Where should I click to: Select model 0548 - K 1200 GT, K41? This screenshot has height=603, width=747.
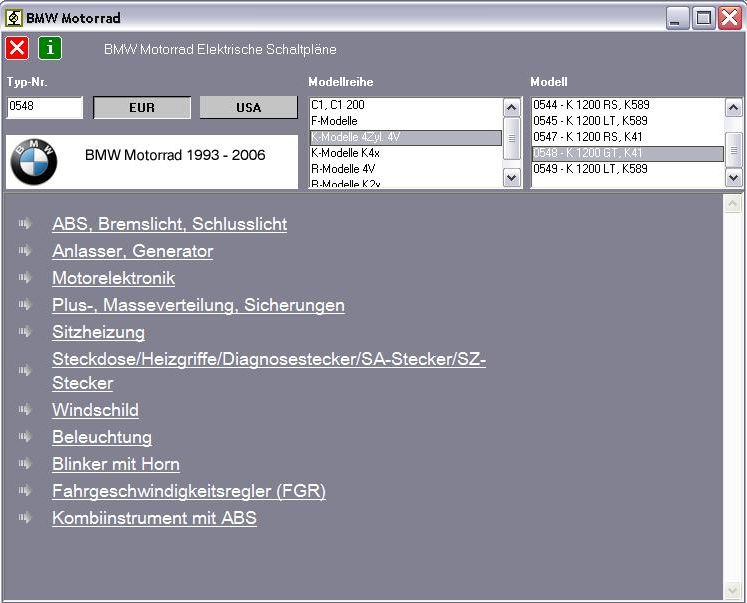628,153
